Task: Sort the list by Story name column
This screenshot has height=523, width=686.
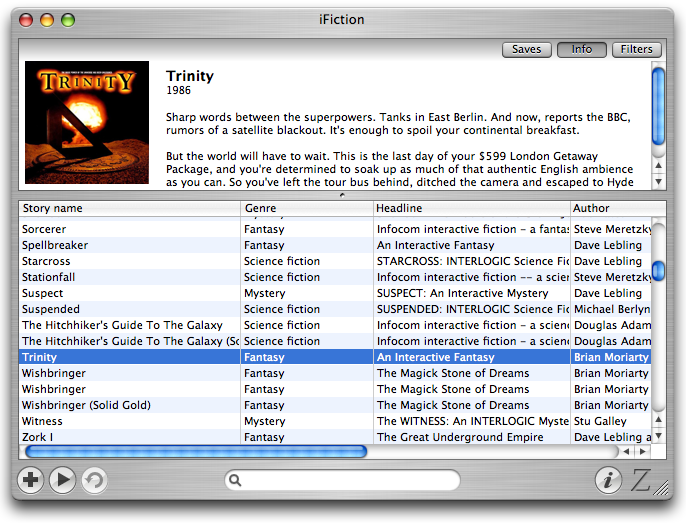Action: [x=130, y=208]
